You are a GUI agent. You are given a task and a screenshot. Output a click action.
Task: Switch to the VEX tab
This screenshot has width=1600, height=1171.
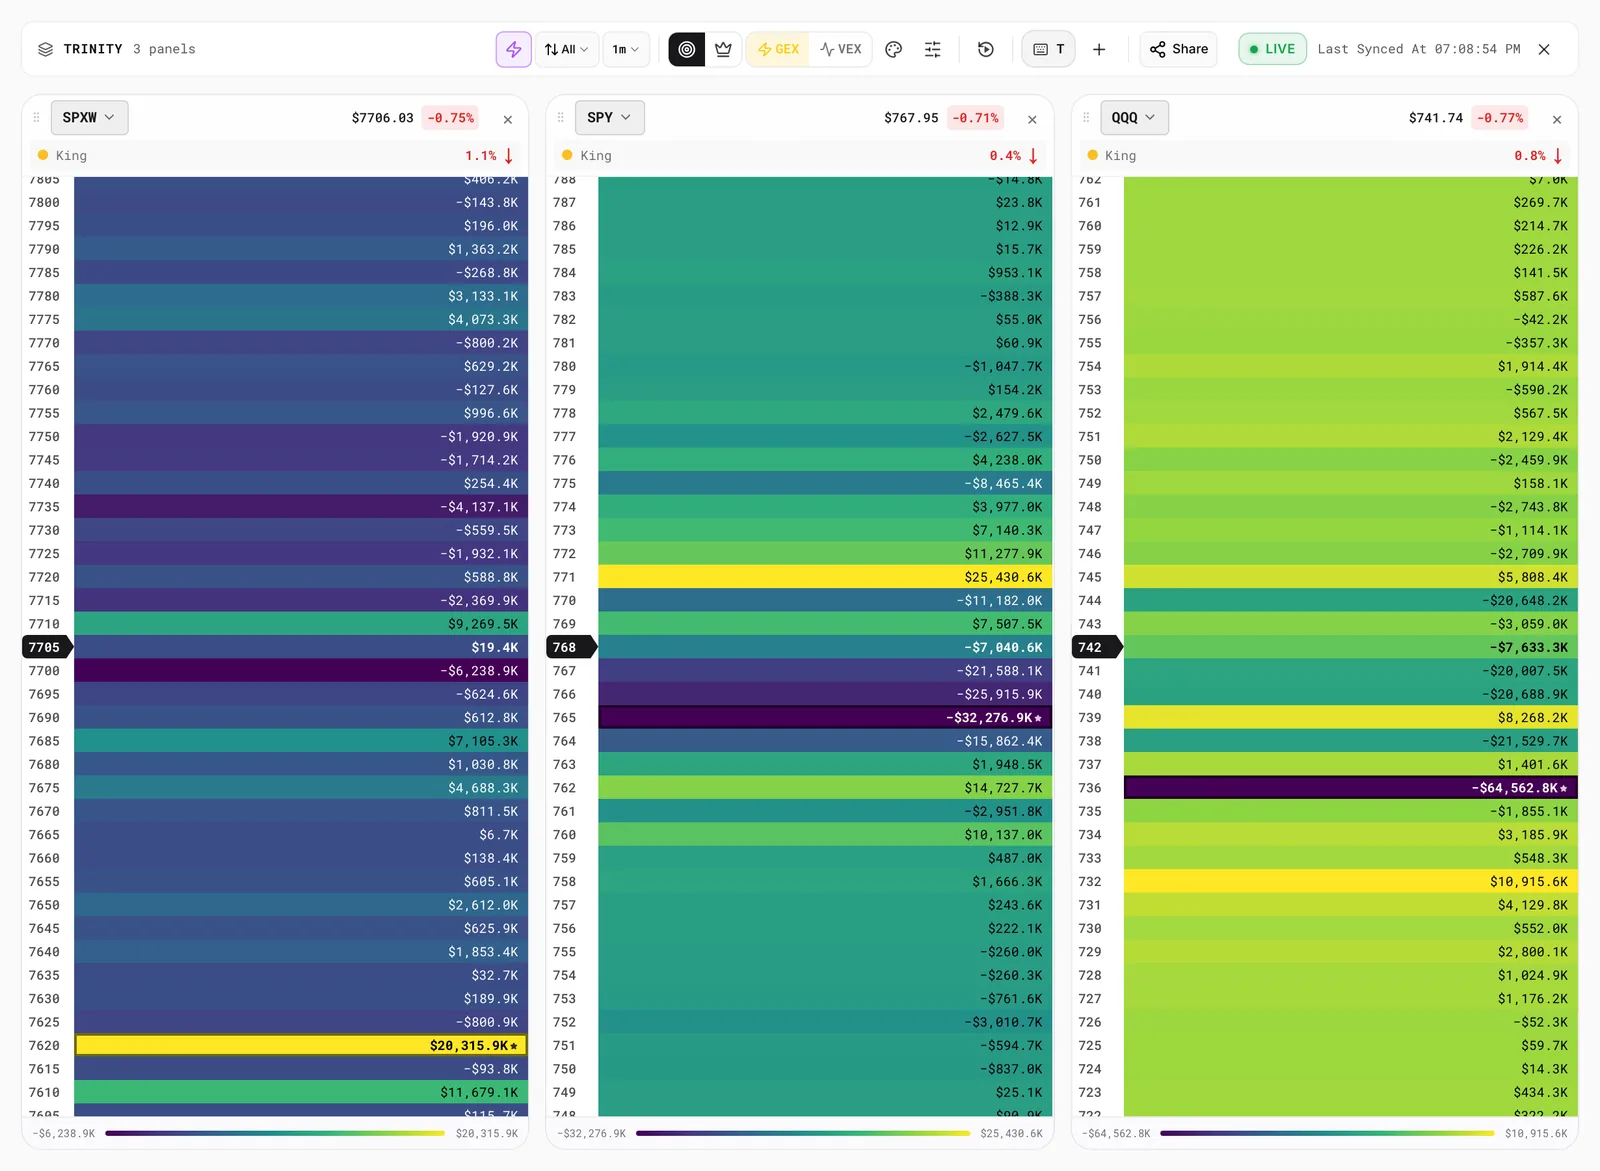841,49
